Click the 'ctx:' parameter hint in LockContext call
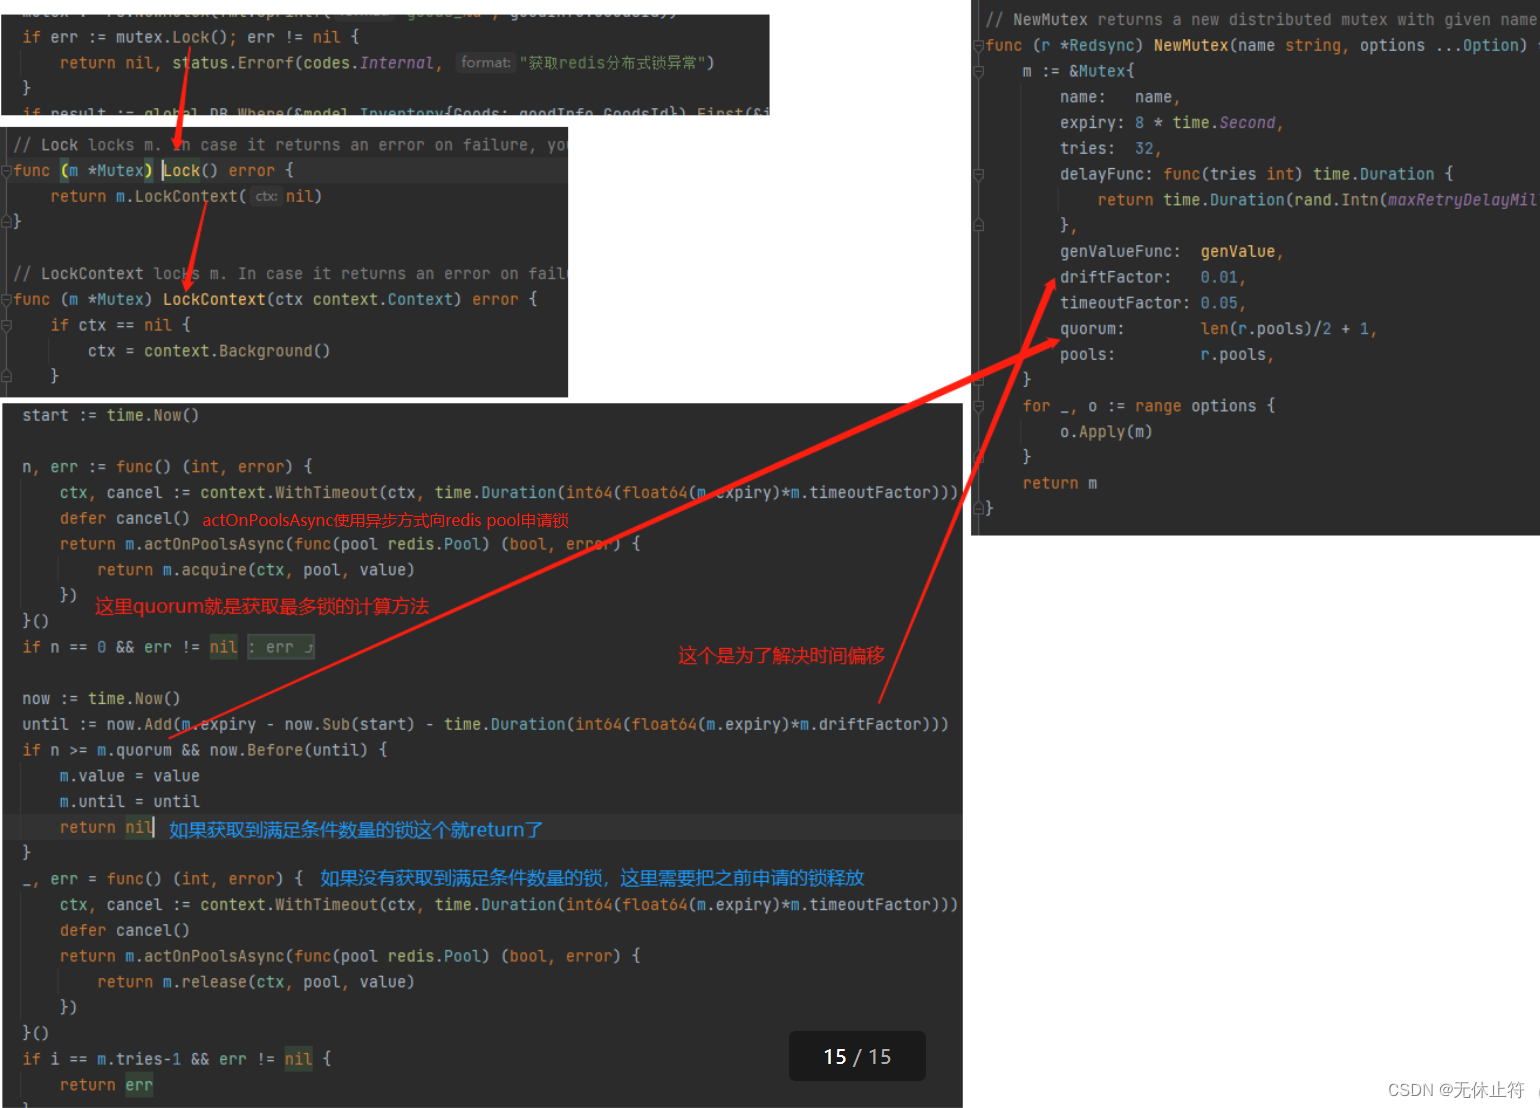Screen dimensions: 1540x1108 pos(265,197)
